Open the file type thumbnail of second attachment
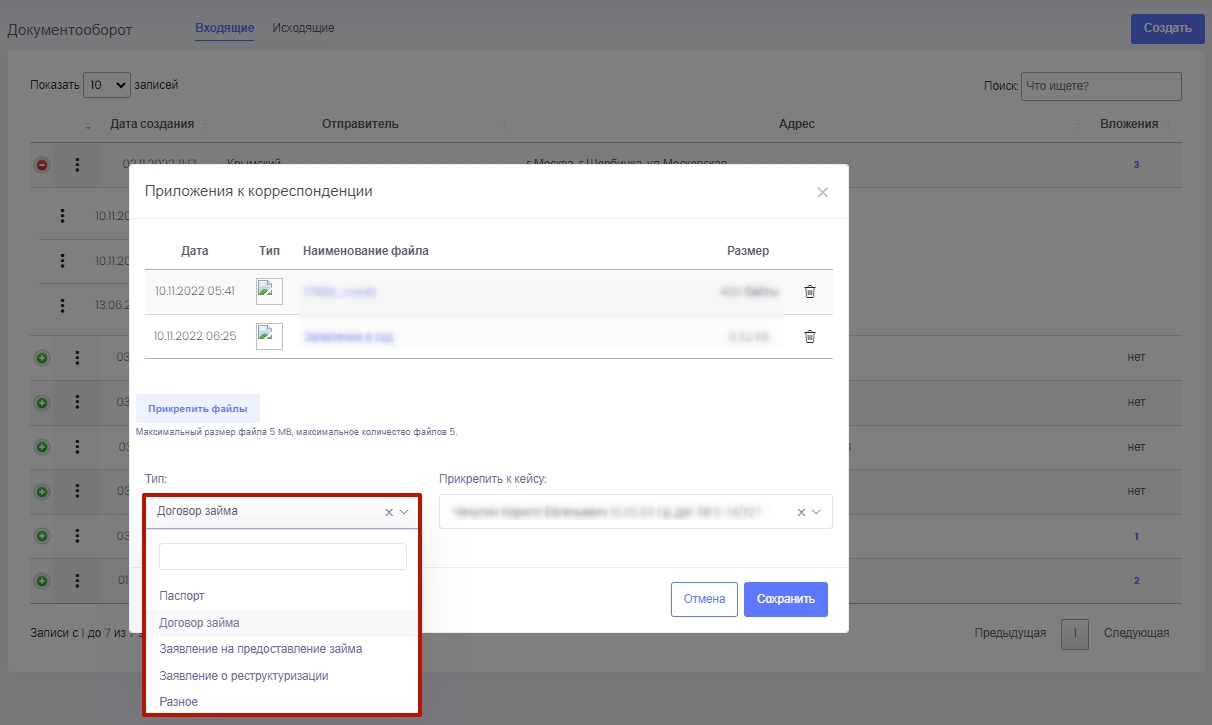 point(269,337)
